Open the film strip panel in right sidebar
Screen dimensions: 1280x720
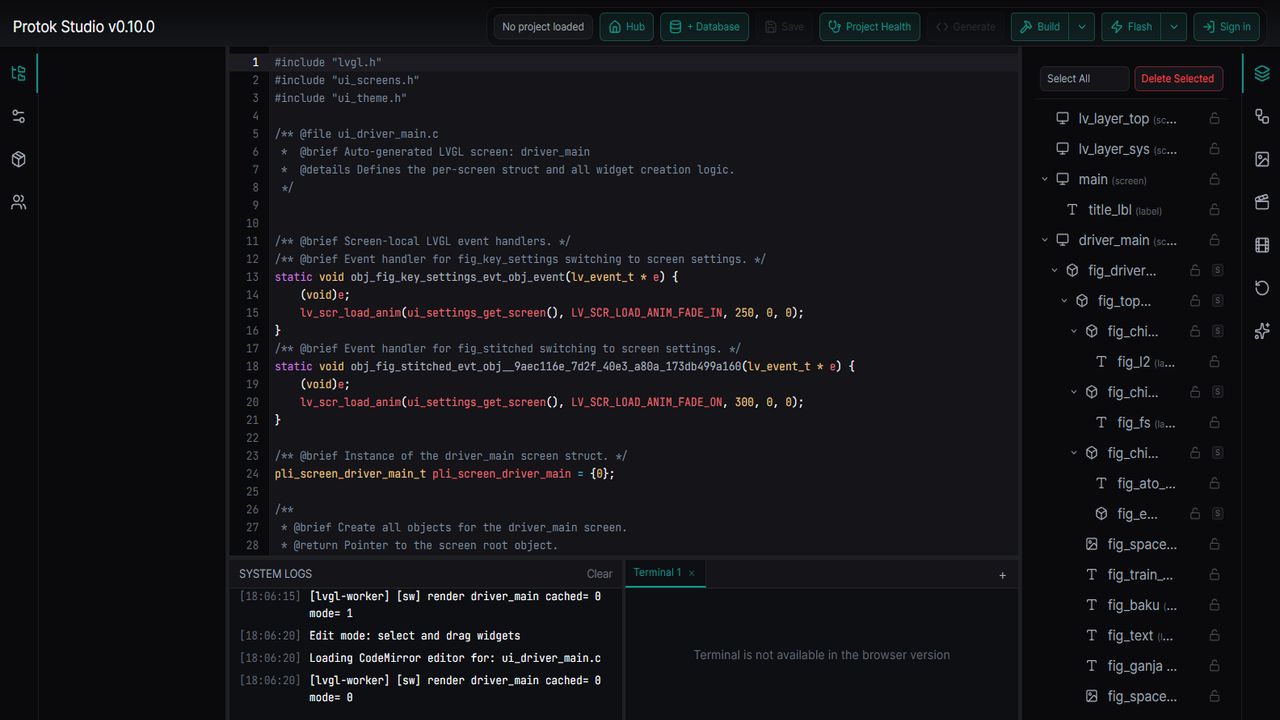(1262, 245)
